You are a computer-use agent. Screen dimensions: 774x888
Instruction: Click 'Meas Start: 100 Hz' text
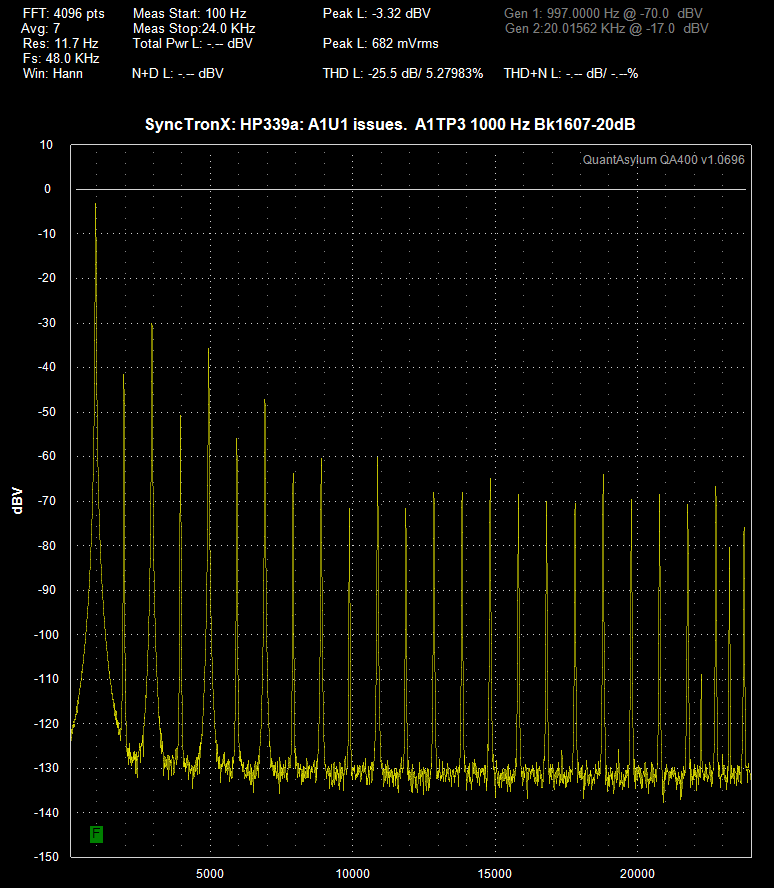point(190,14)
